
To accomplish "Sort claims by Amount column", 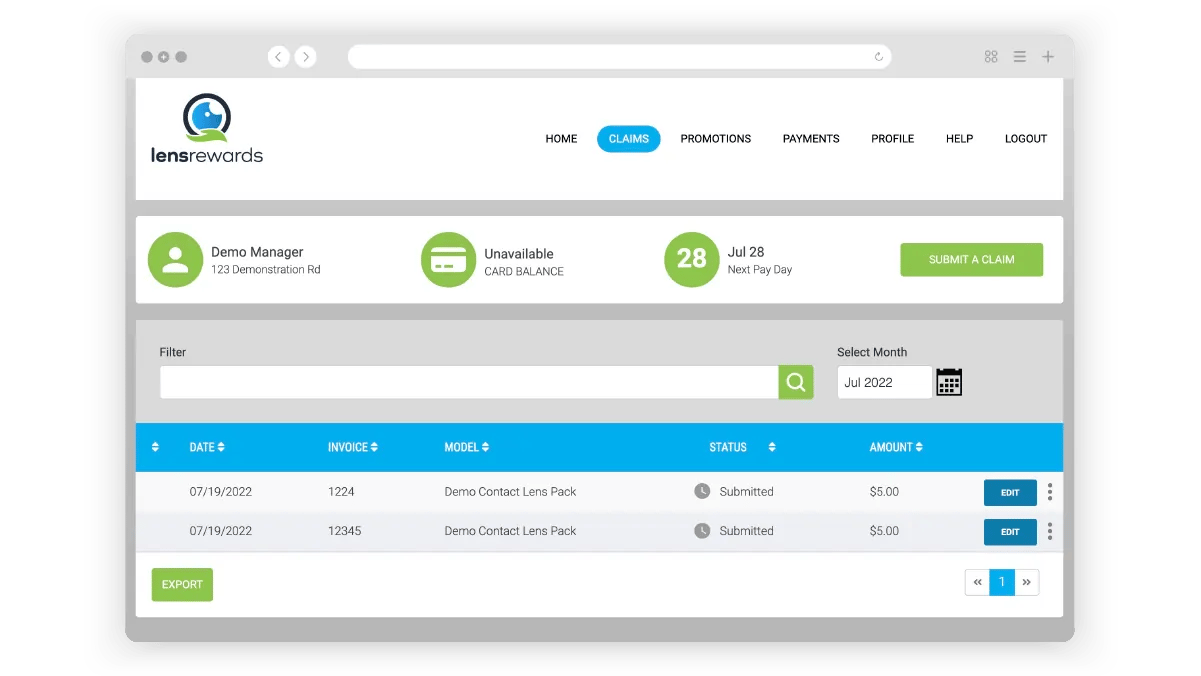I will tap(895, 447).
